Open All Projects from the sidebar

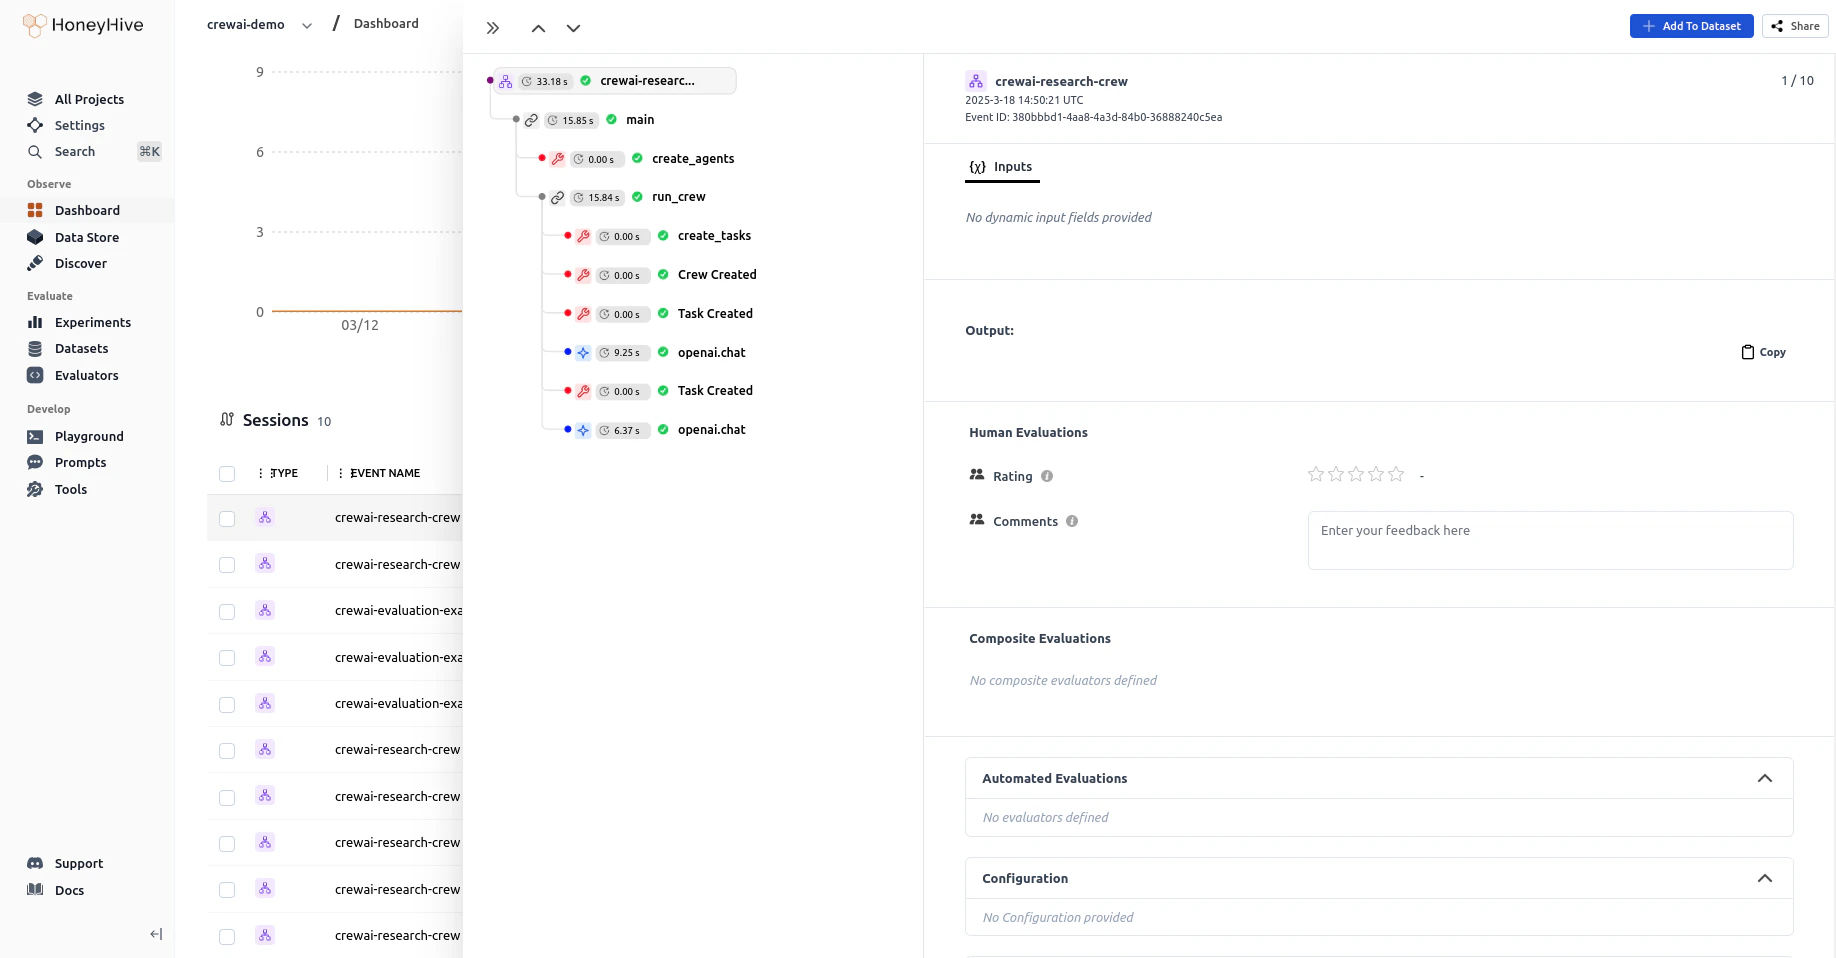[x=89, y=99]
